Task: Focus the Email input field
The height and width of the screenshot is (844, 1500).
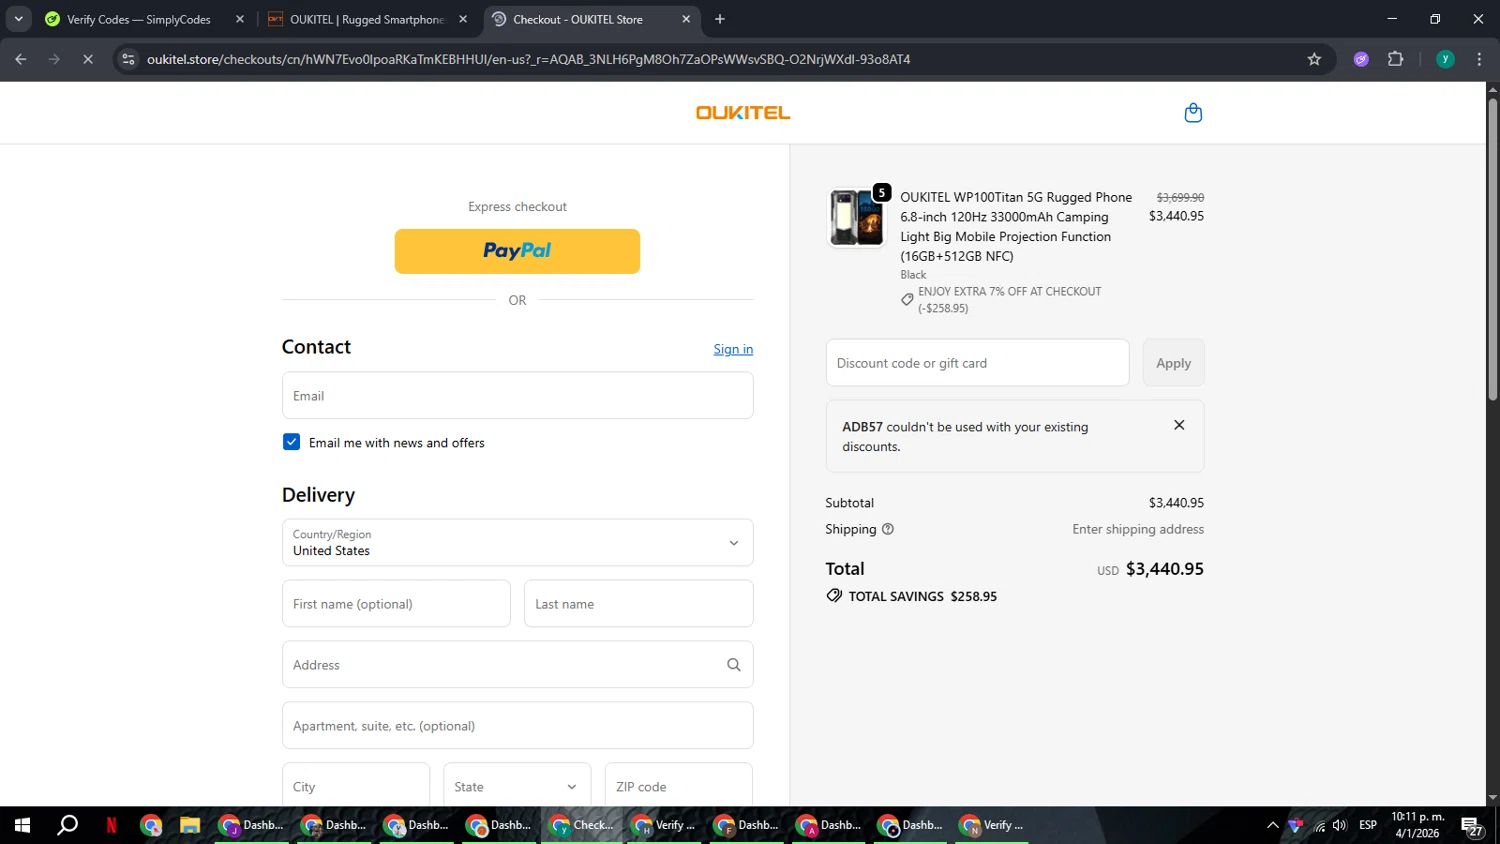Action: point(517,396)
